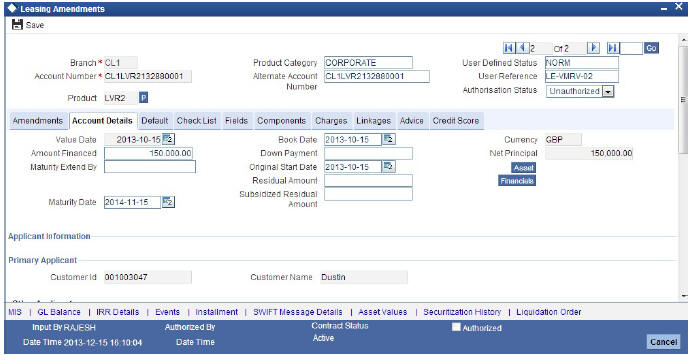This screenshot has height=363, width=694.
Task: Click the record number input beside Go
Action: pyautogui.click(x=631, y=48)
